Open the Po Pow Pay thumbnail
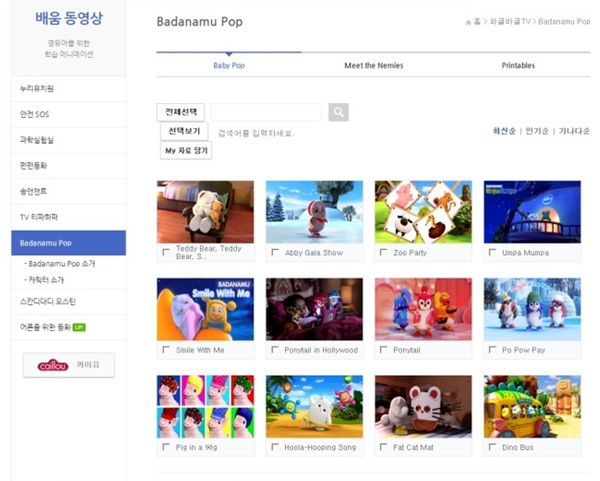Screen dimensions: 600x481 532,309
